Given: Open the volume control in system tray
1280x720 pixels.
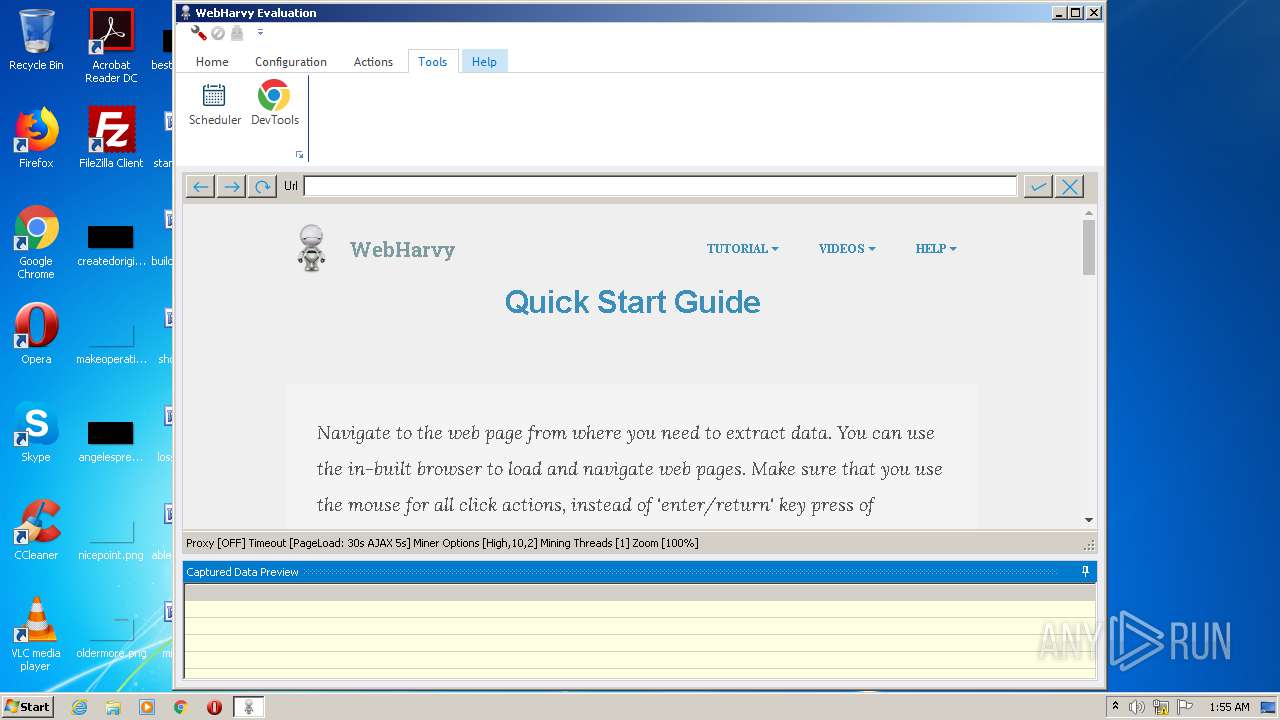Looking at the screenshot, I should pyautogui.click(x=1137, y=707).
